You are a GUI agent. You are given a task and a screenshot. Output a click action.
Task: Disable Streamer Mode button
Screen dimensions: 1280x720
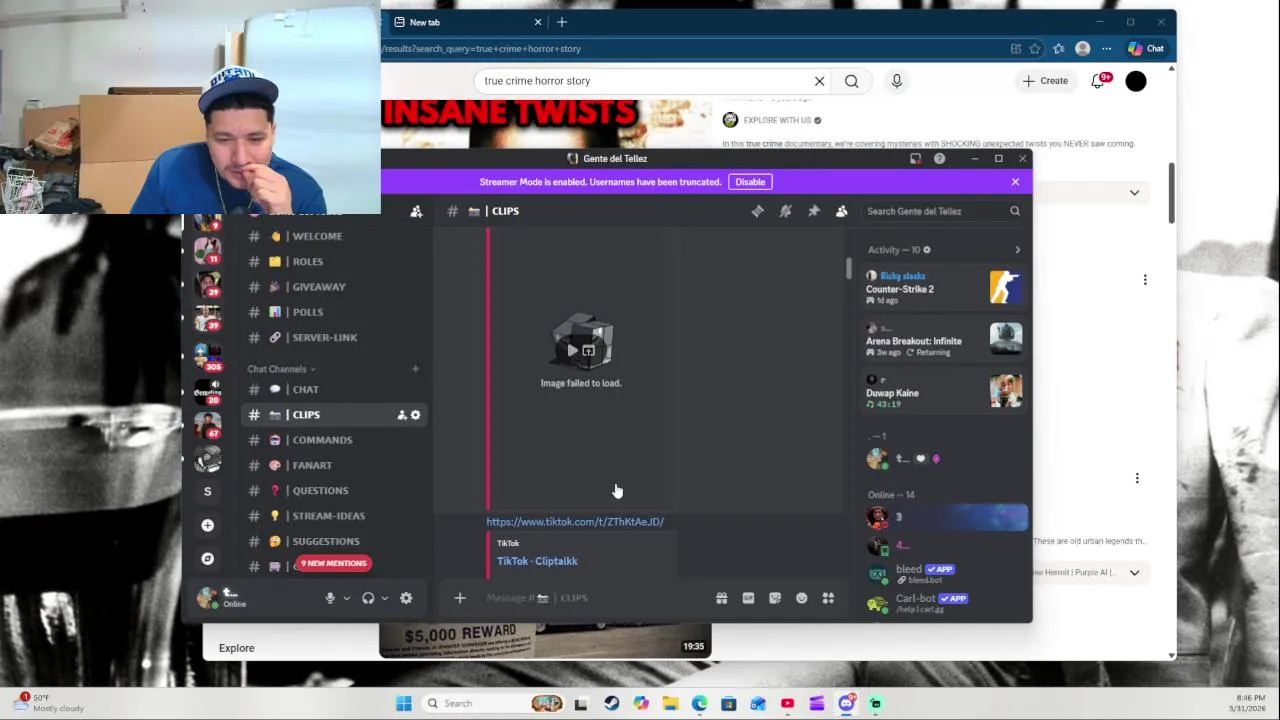750,182
